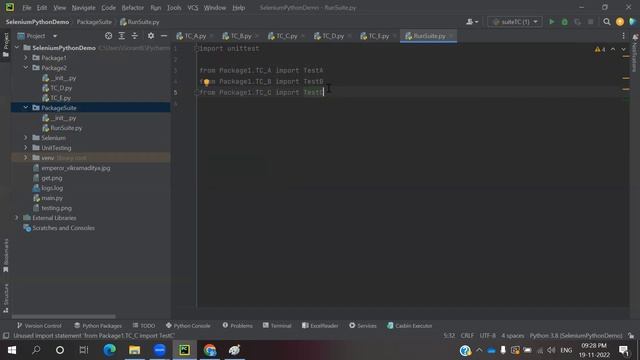640x360 pixels.
Task: Open the user account icon menu
Action: pos(472,22)
